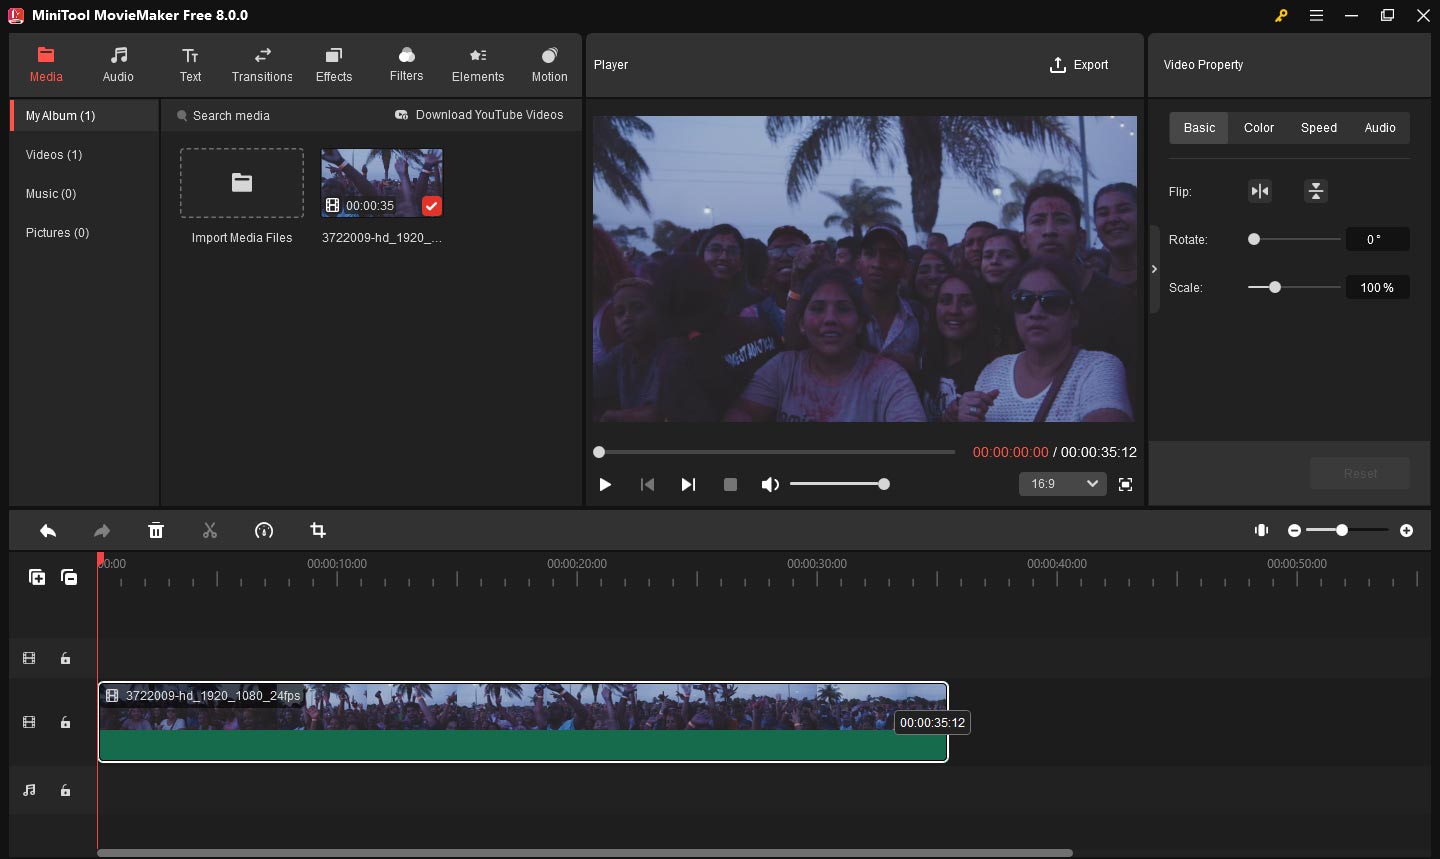
Task: Zoom in the timeline
Action: tap(1407, 530)
